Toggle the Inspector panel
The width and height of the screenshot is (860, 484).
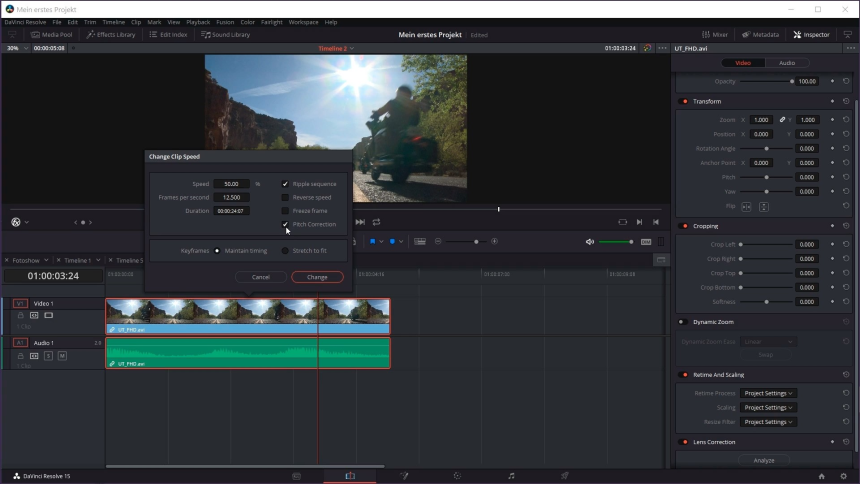pyautogui.click(x=811, y=35)
